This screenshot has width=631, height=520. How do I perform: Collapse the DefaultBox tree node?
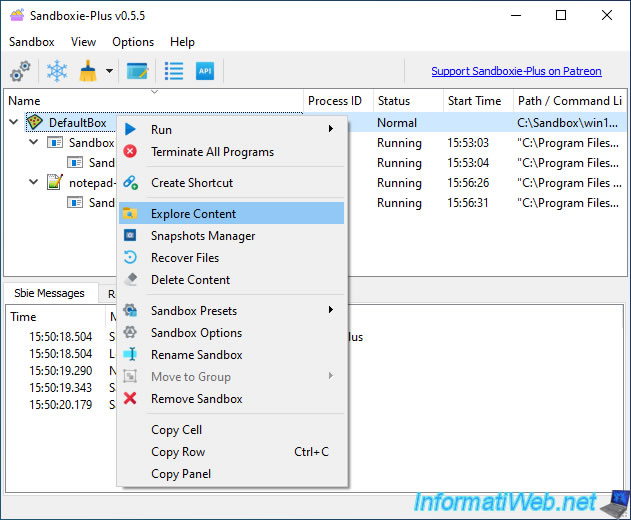pos(14,123)
